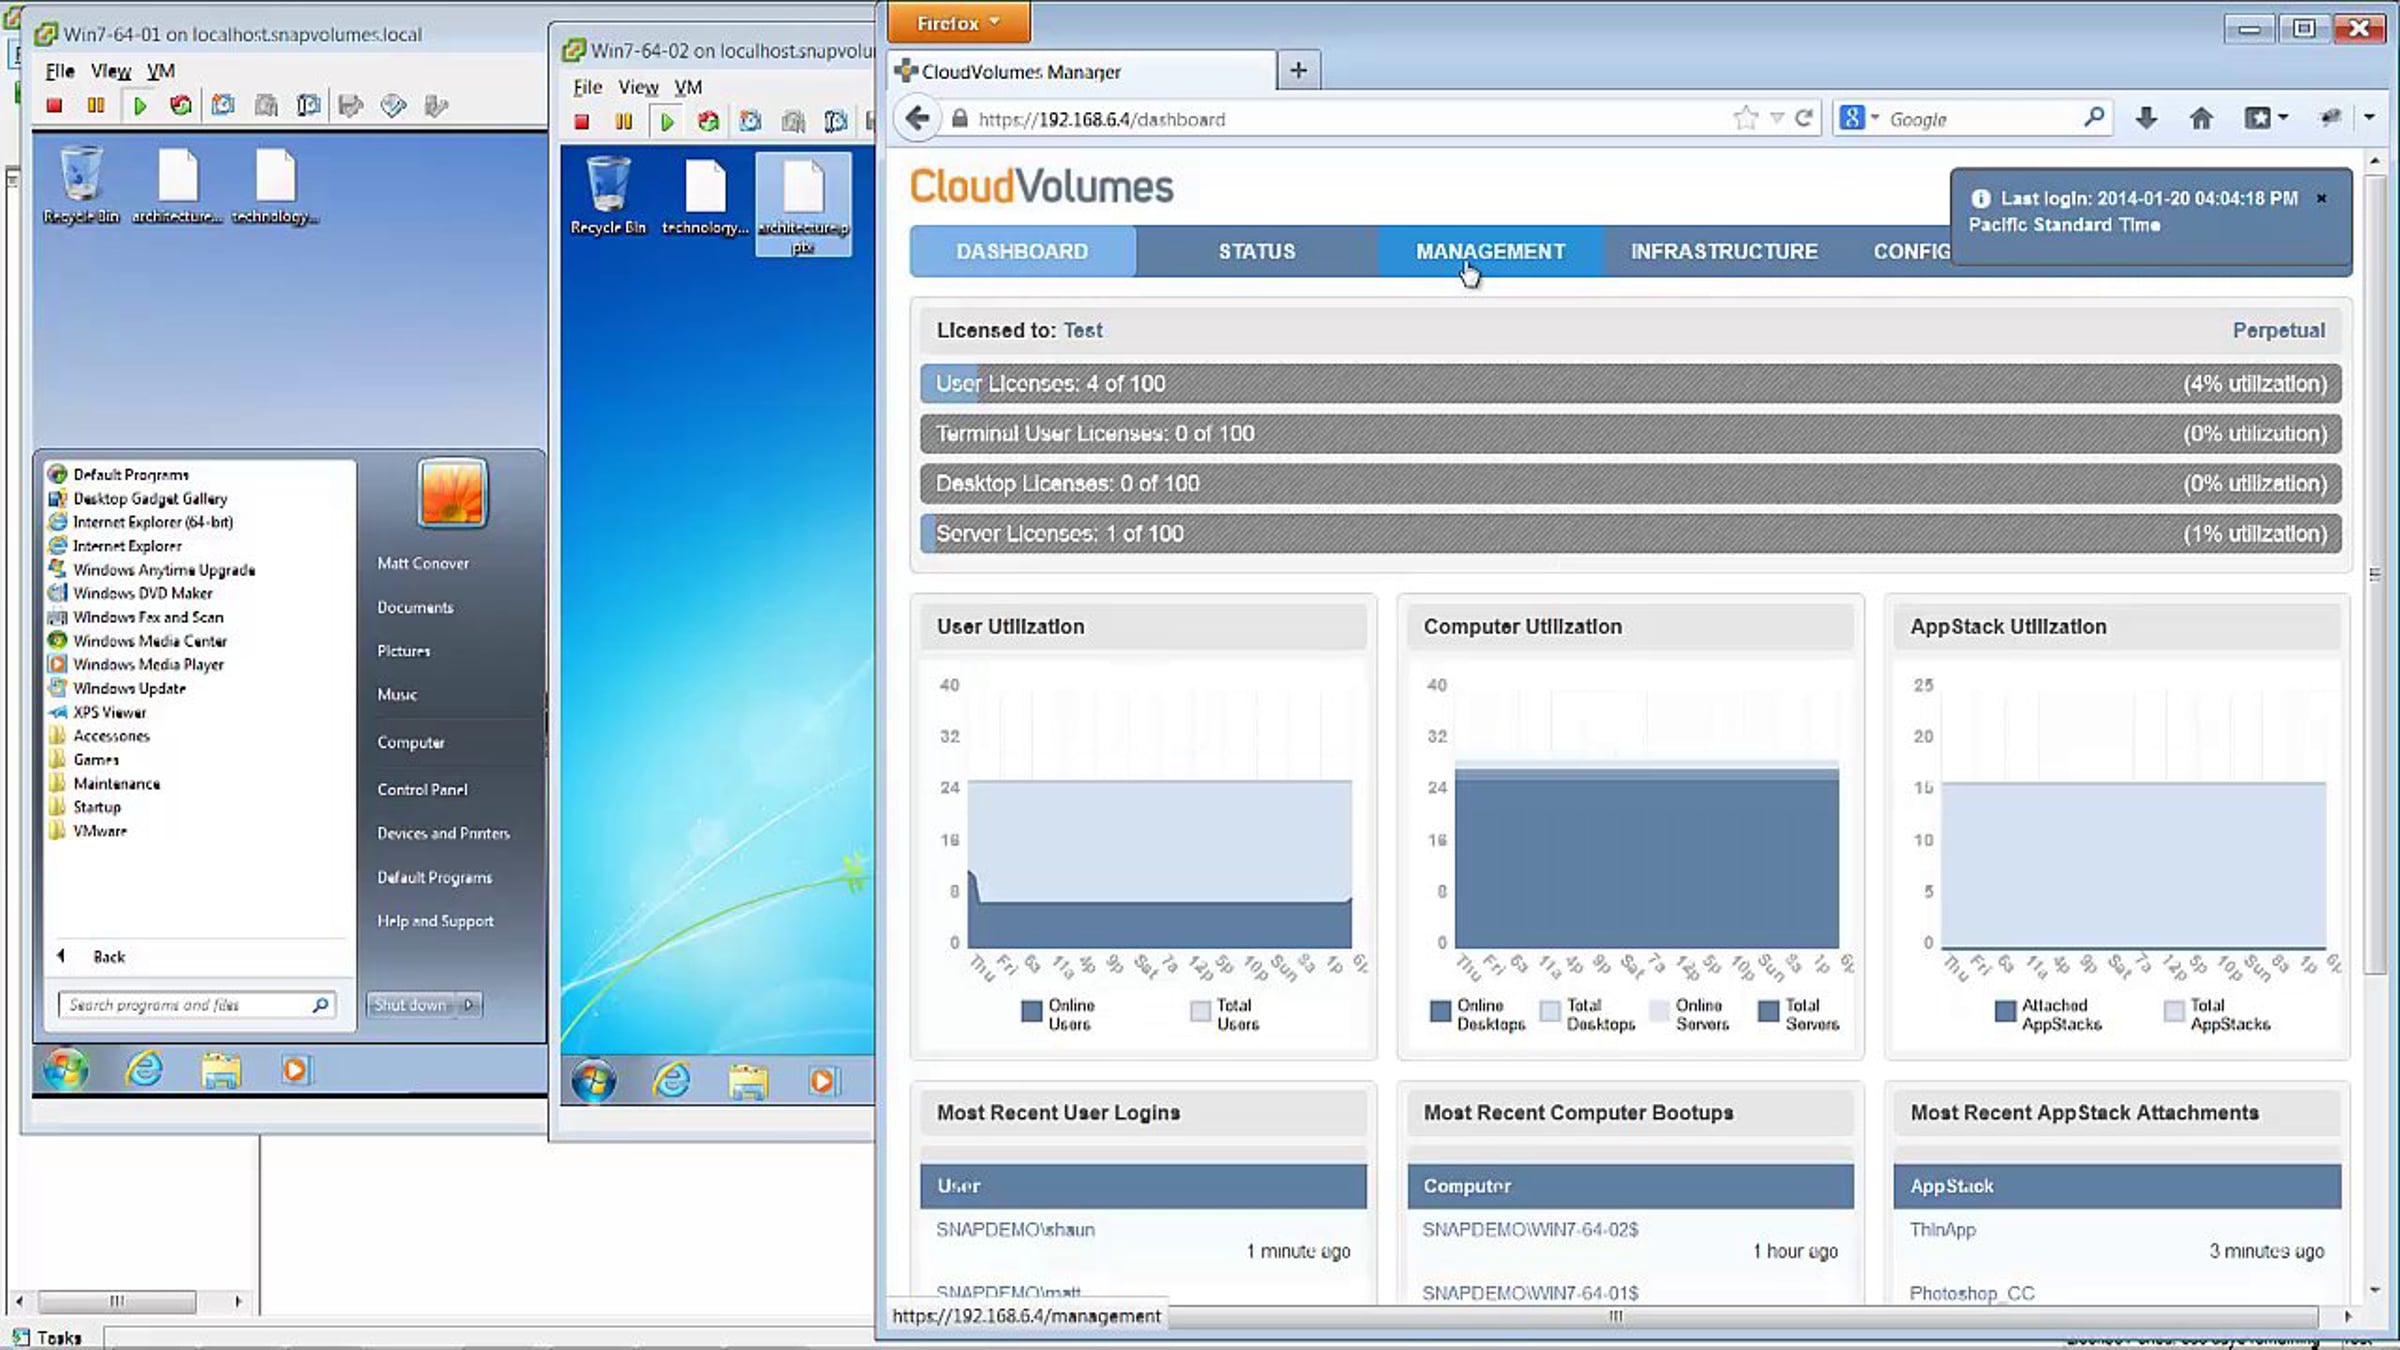Image resolution: width=2400 pixels, height=1350 pixels.
Task: Suspend Win7-64-01 using the pause icon
Action: (96, 105)
